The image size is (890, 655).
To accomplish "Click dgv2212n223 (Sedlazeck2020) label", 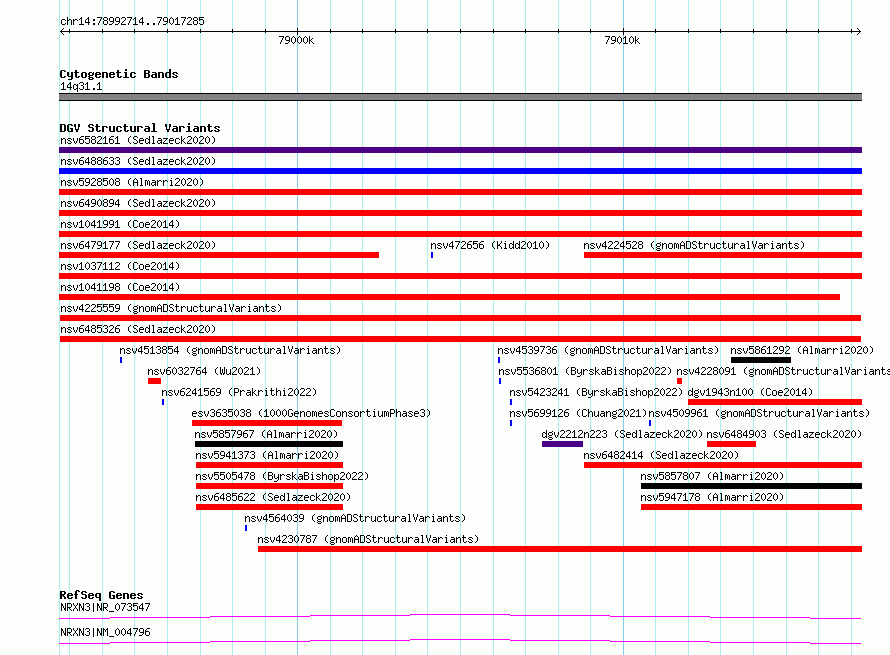I will pyautogui.click(x=622, y=434).
